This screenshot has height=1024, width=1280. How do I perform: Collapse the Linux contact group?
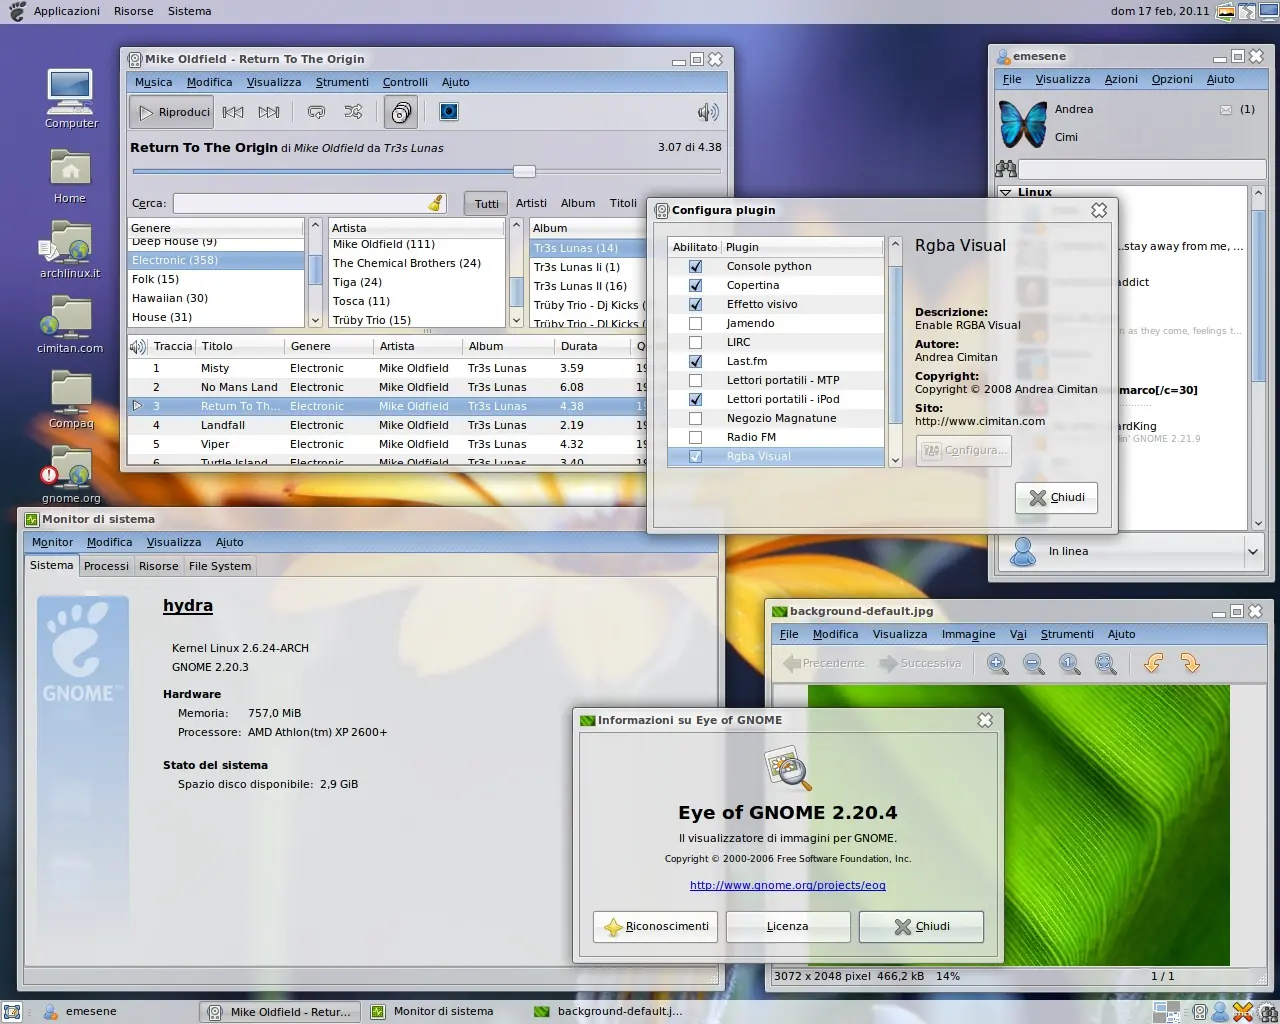pos(1006,192)
